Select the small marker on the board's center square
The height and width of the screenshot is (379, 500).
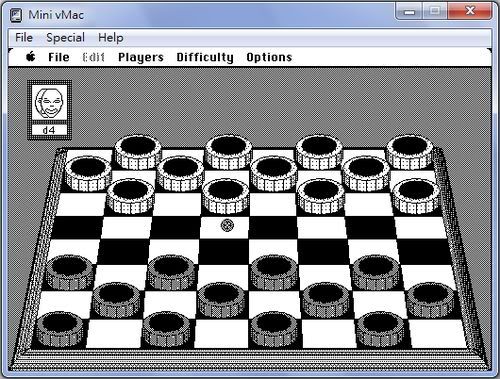tap(227, 225)
